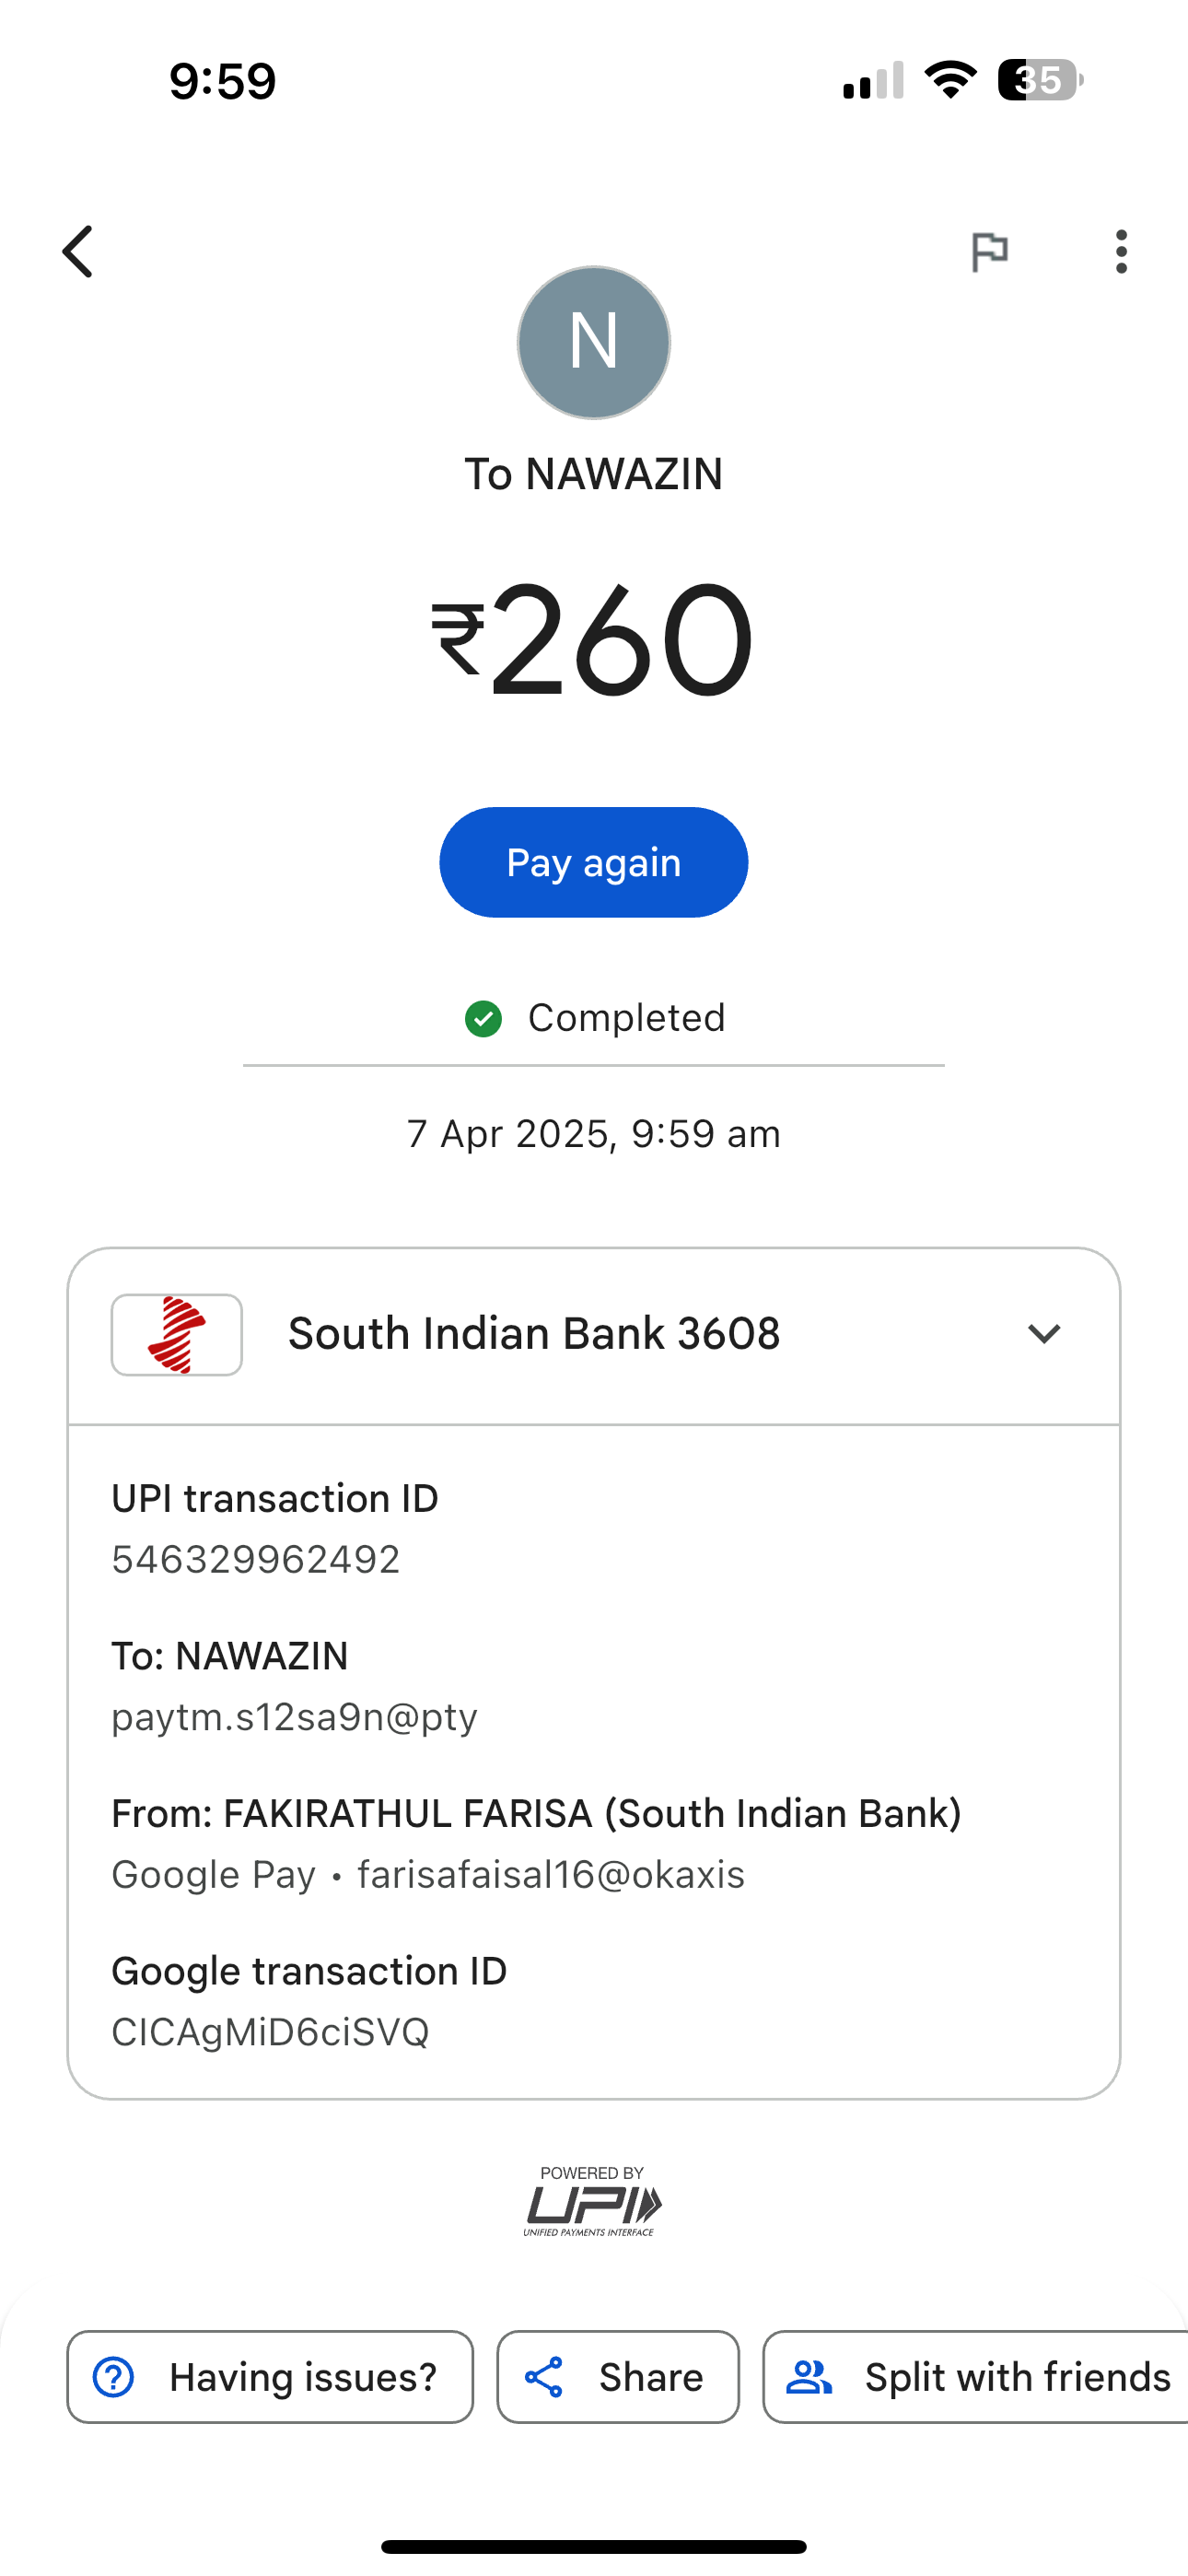
Task: Expand the South Indian Bank 3608 chevron
Action: pyautogui.click(x=1044, y=1334)
